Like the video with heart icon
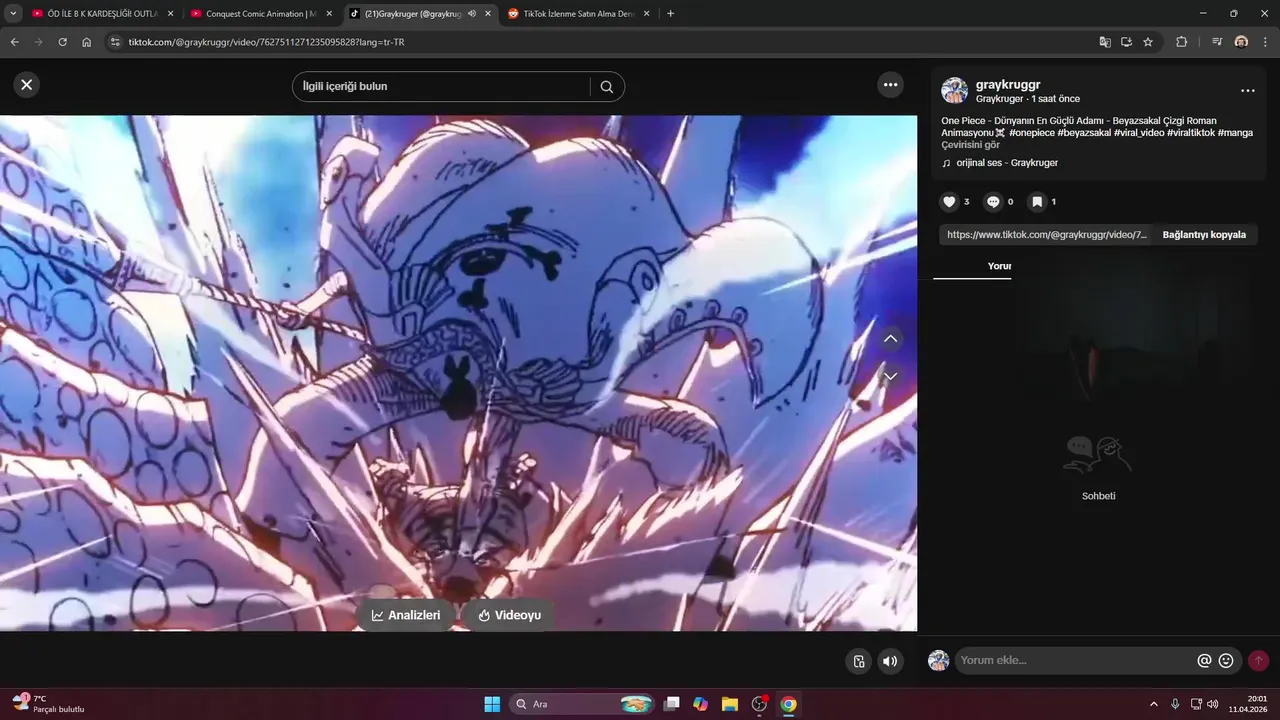 [949, 201]
